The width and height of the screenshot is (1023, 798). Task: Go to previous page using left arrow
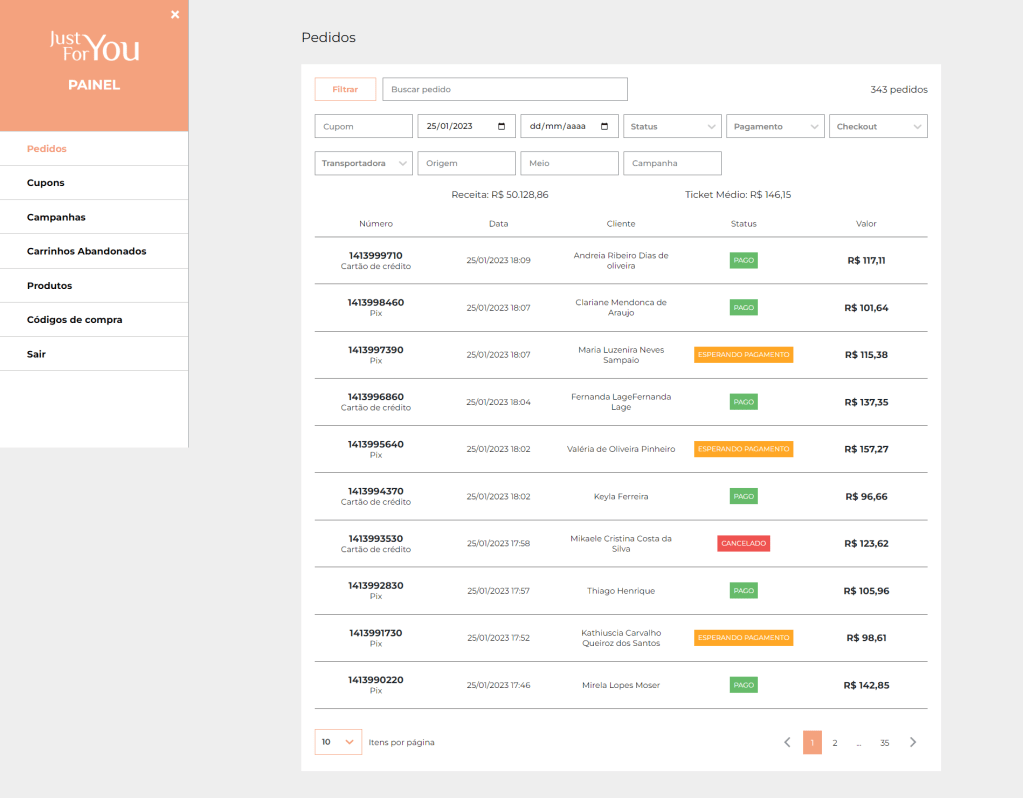tap(787, 743)
